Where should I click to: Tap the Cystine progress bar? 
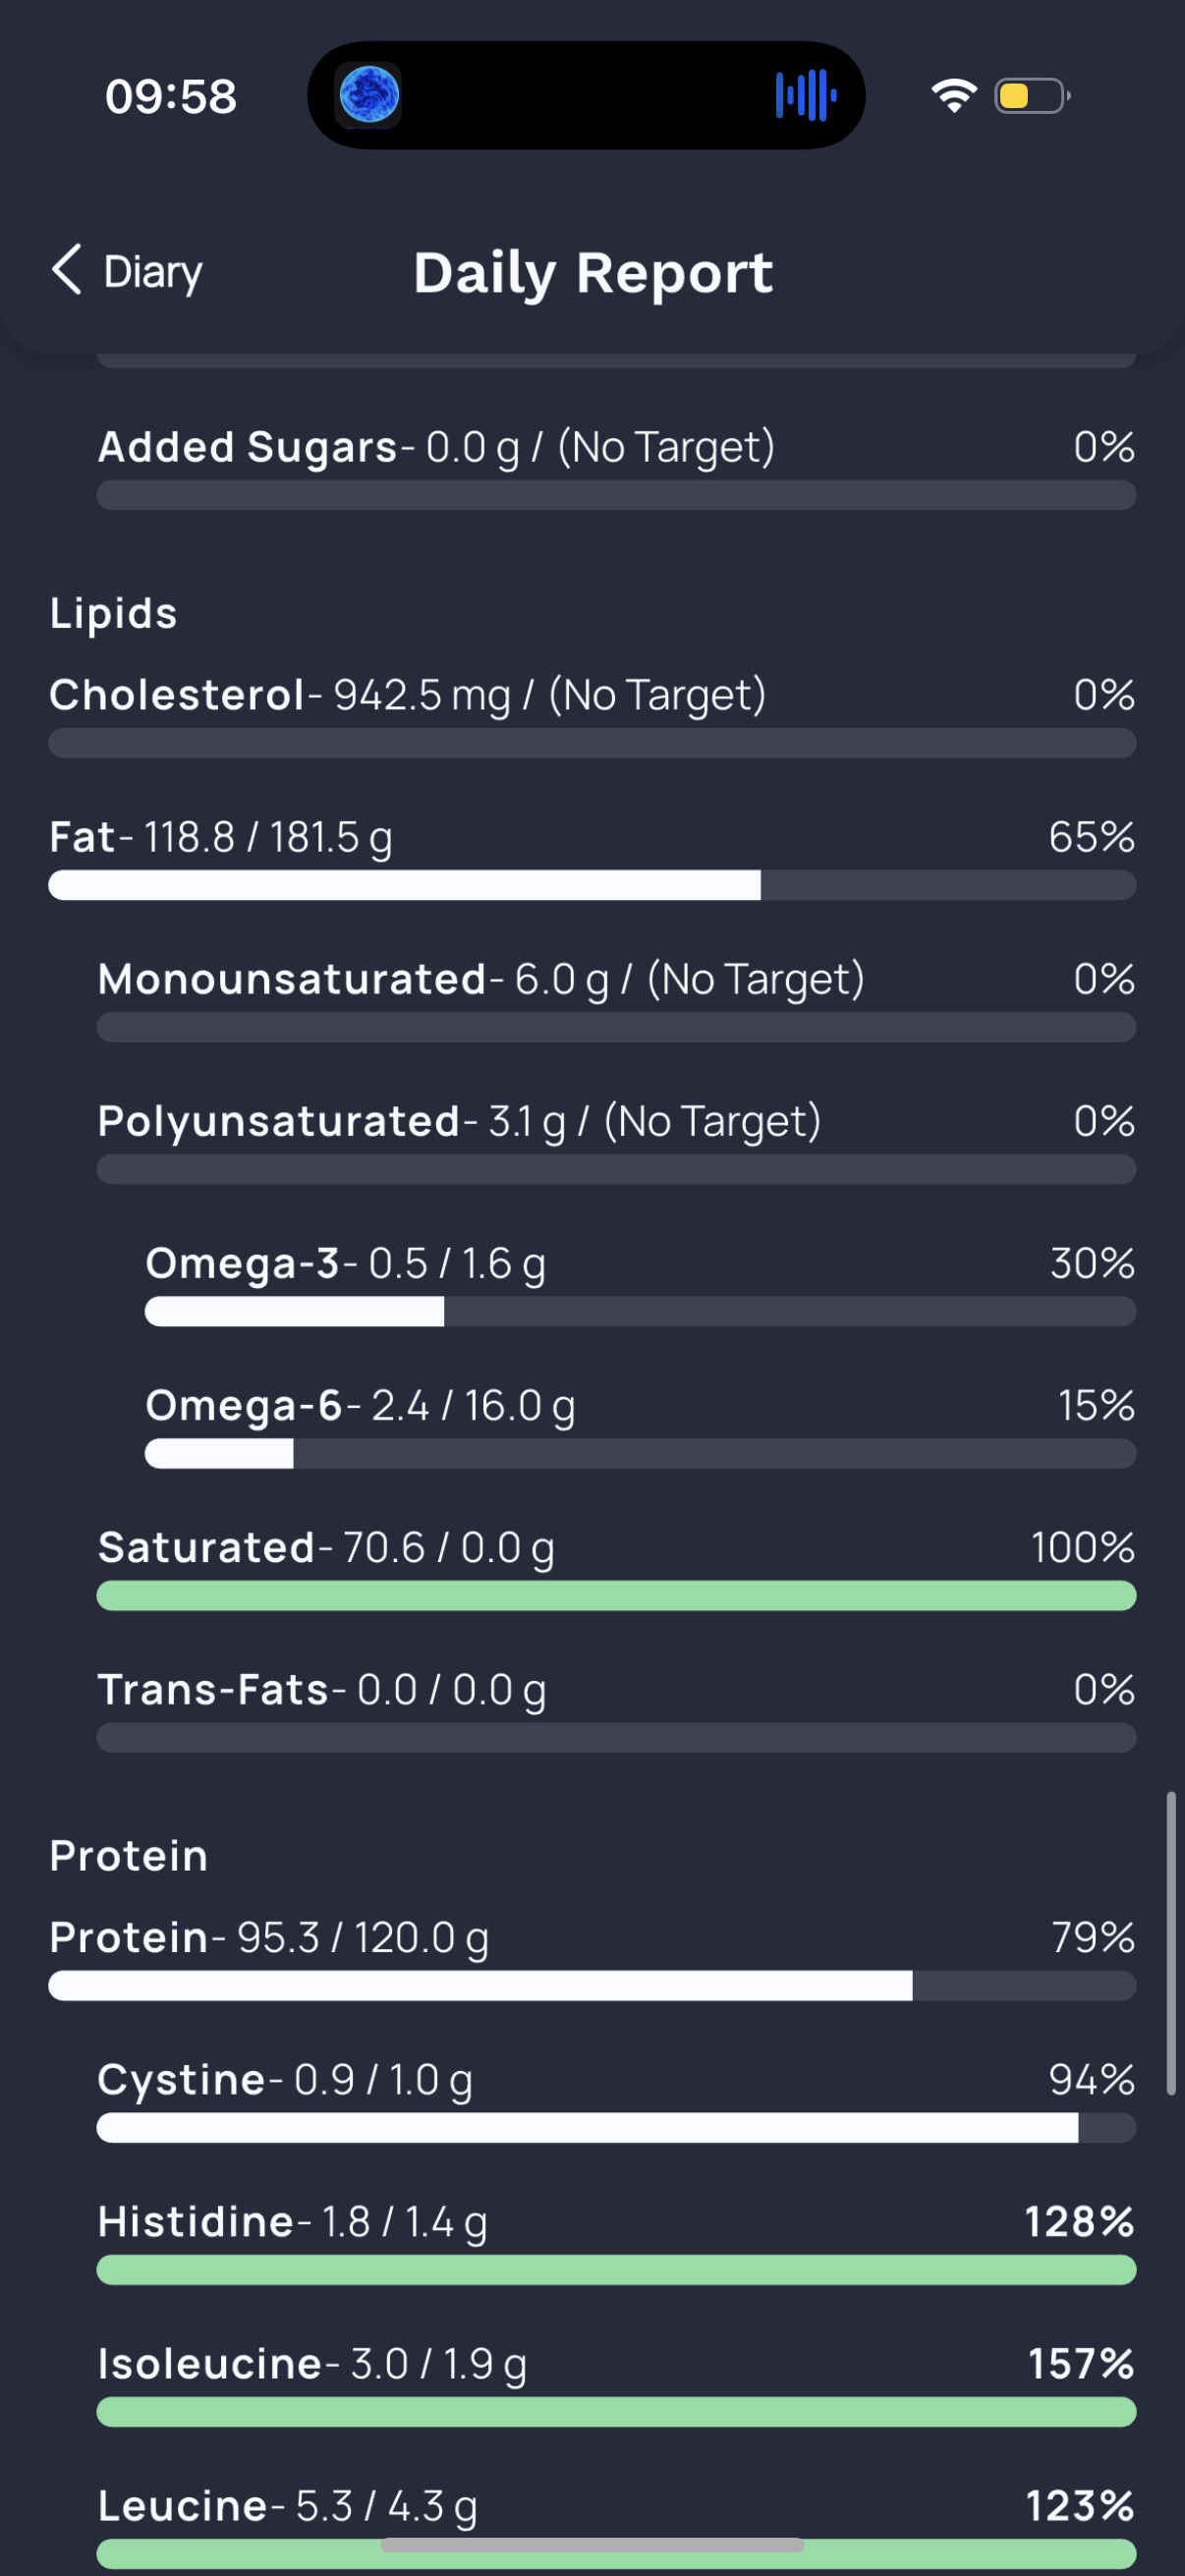coord(616,2128)
